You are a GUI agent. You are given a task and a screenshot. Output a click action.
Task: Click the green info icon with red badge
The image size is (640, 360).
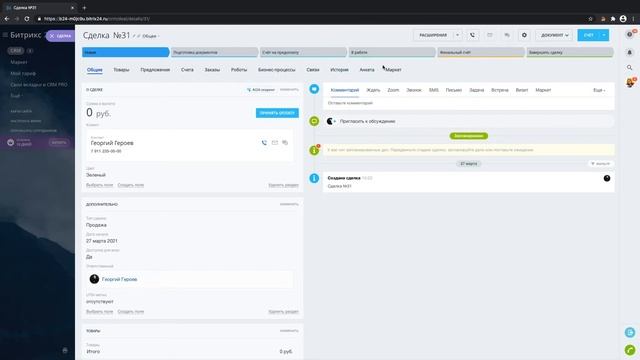pyautogui.click(x=314, y=150)
